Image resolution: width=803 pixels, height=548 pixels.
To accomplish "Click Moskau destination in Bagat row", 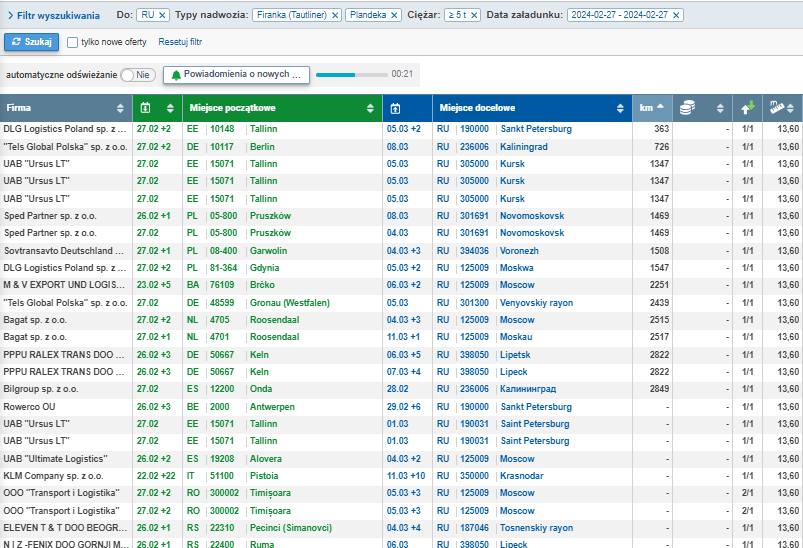I will pos(516,337).
